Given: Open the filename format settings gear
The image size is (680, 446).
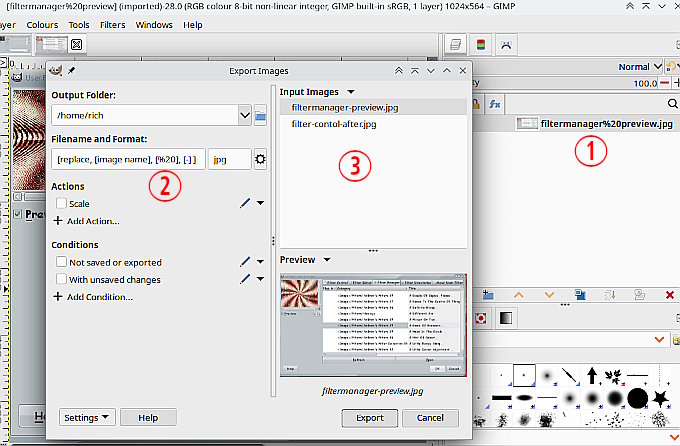Looking at the screenshot, I should (x=260, y=159).
